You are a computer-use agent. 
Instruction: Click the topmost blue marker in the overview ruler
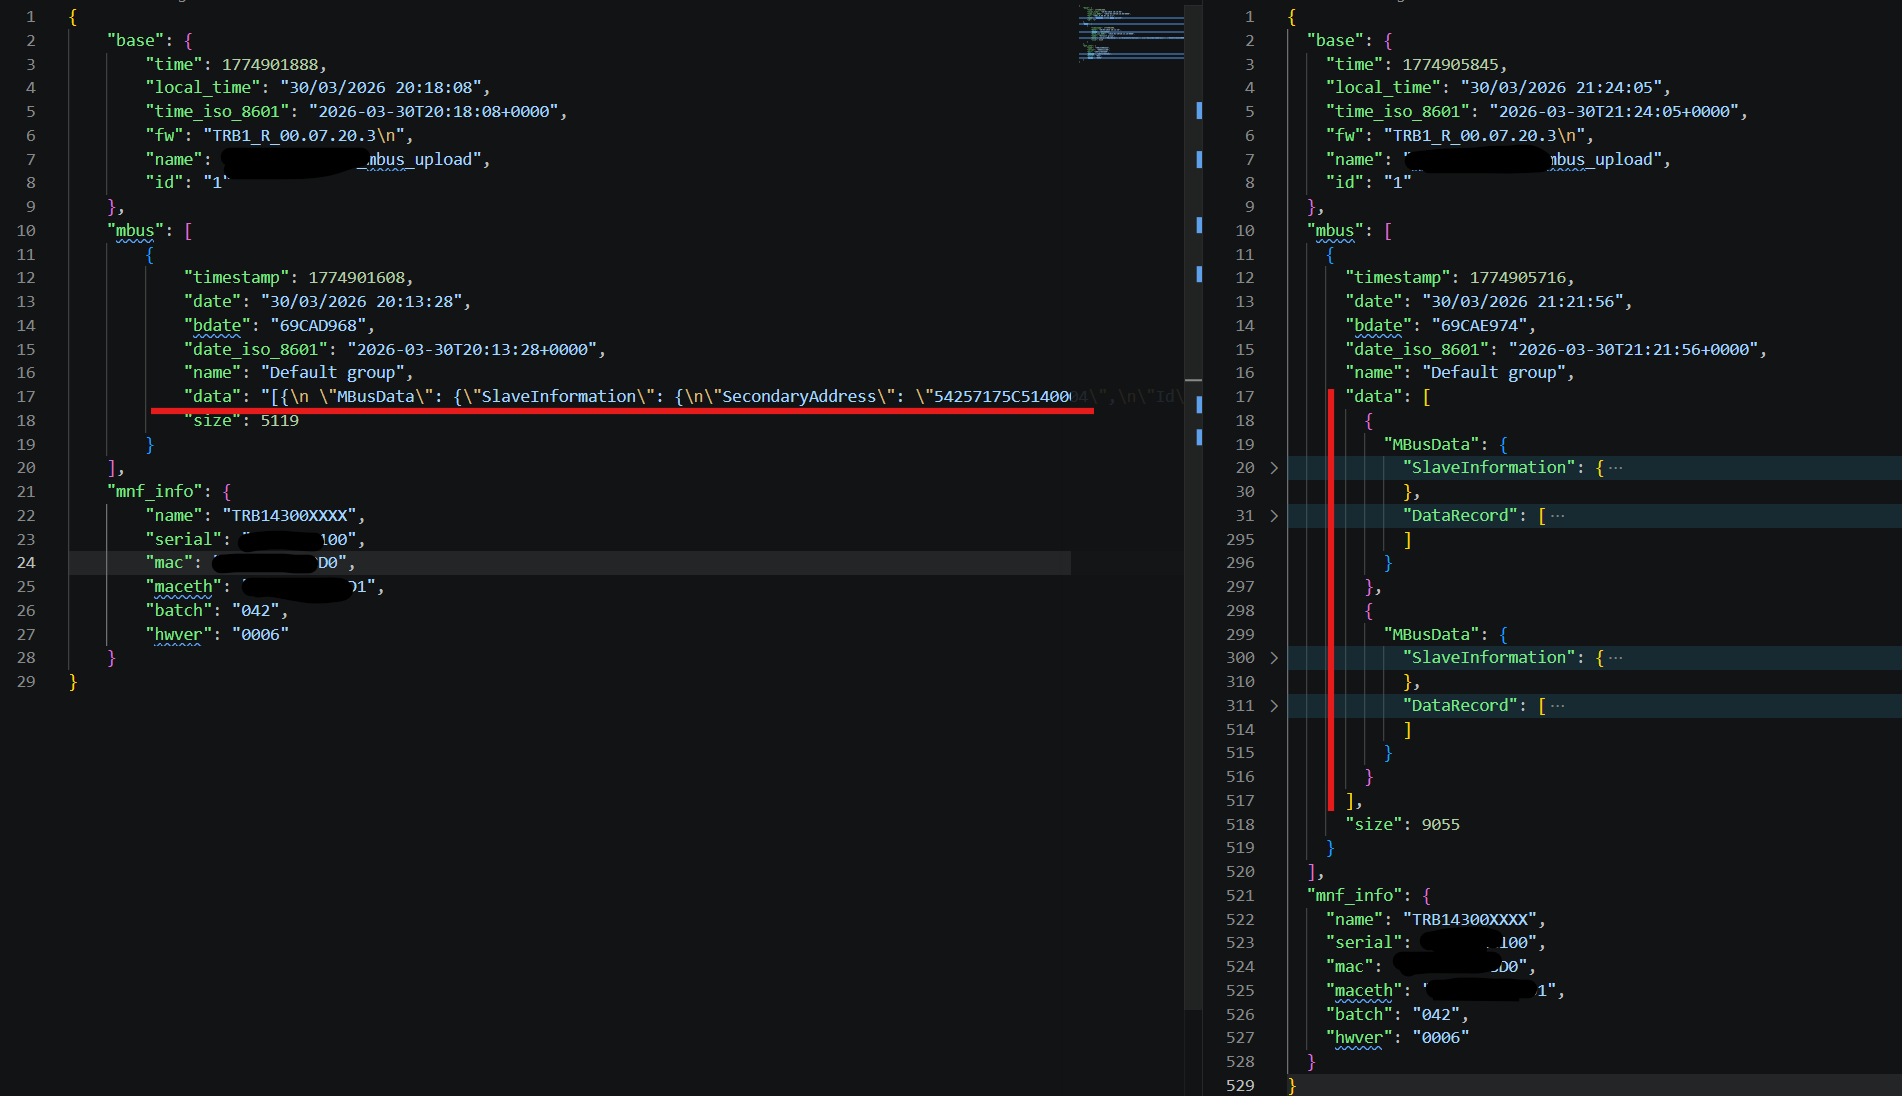(x=1199, y=111)
